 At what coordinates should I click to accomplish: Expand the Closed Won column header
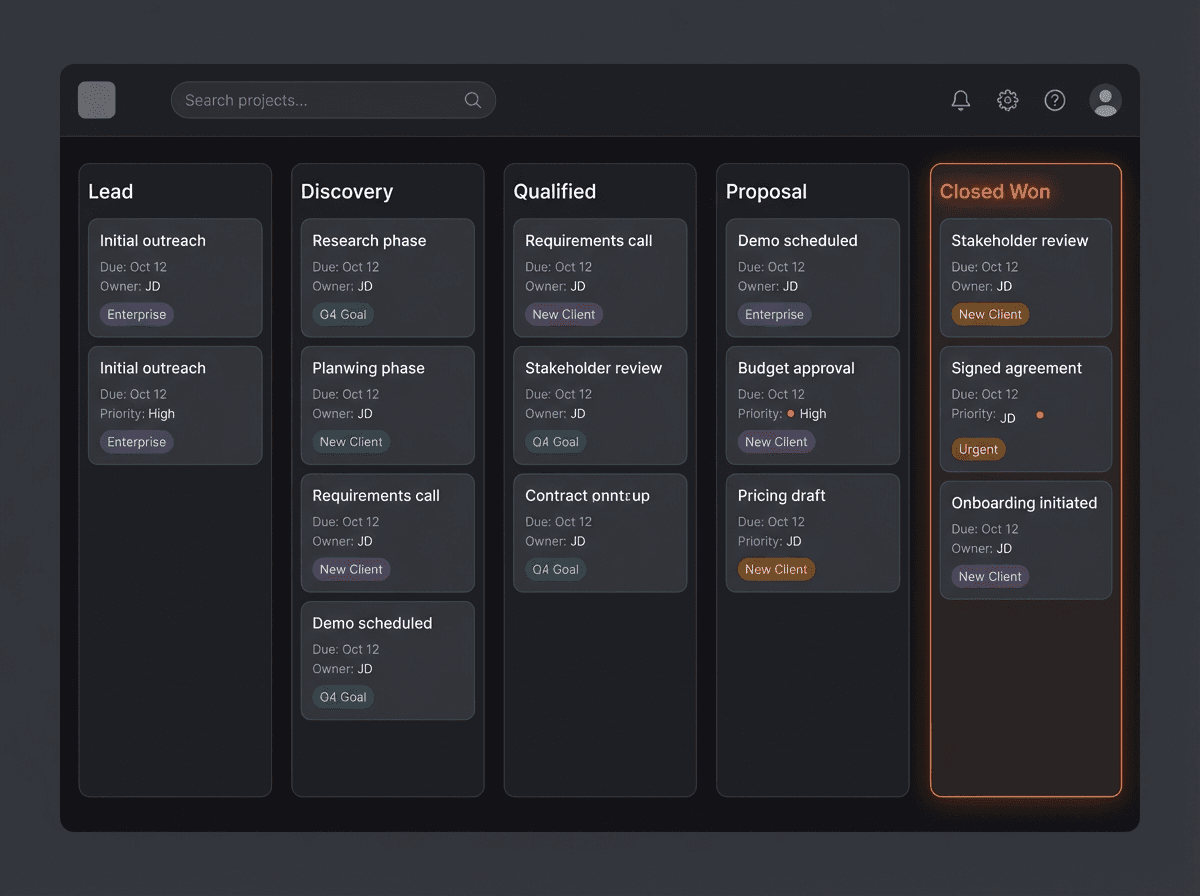coord(994,191)
